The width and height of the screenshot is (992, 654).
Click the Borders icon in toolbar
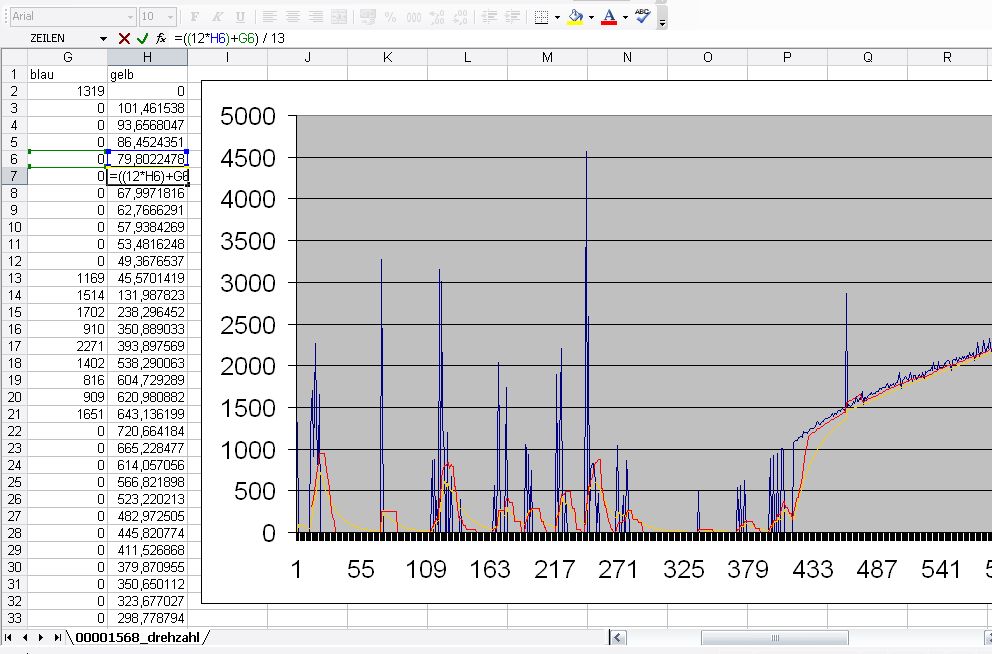[540, 17]
